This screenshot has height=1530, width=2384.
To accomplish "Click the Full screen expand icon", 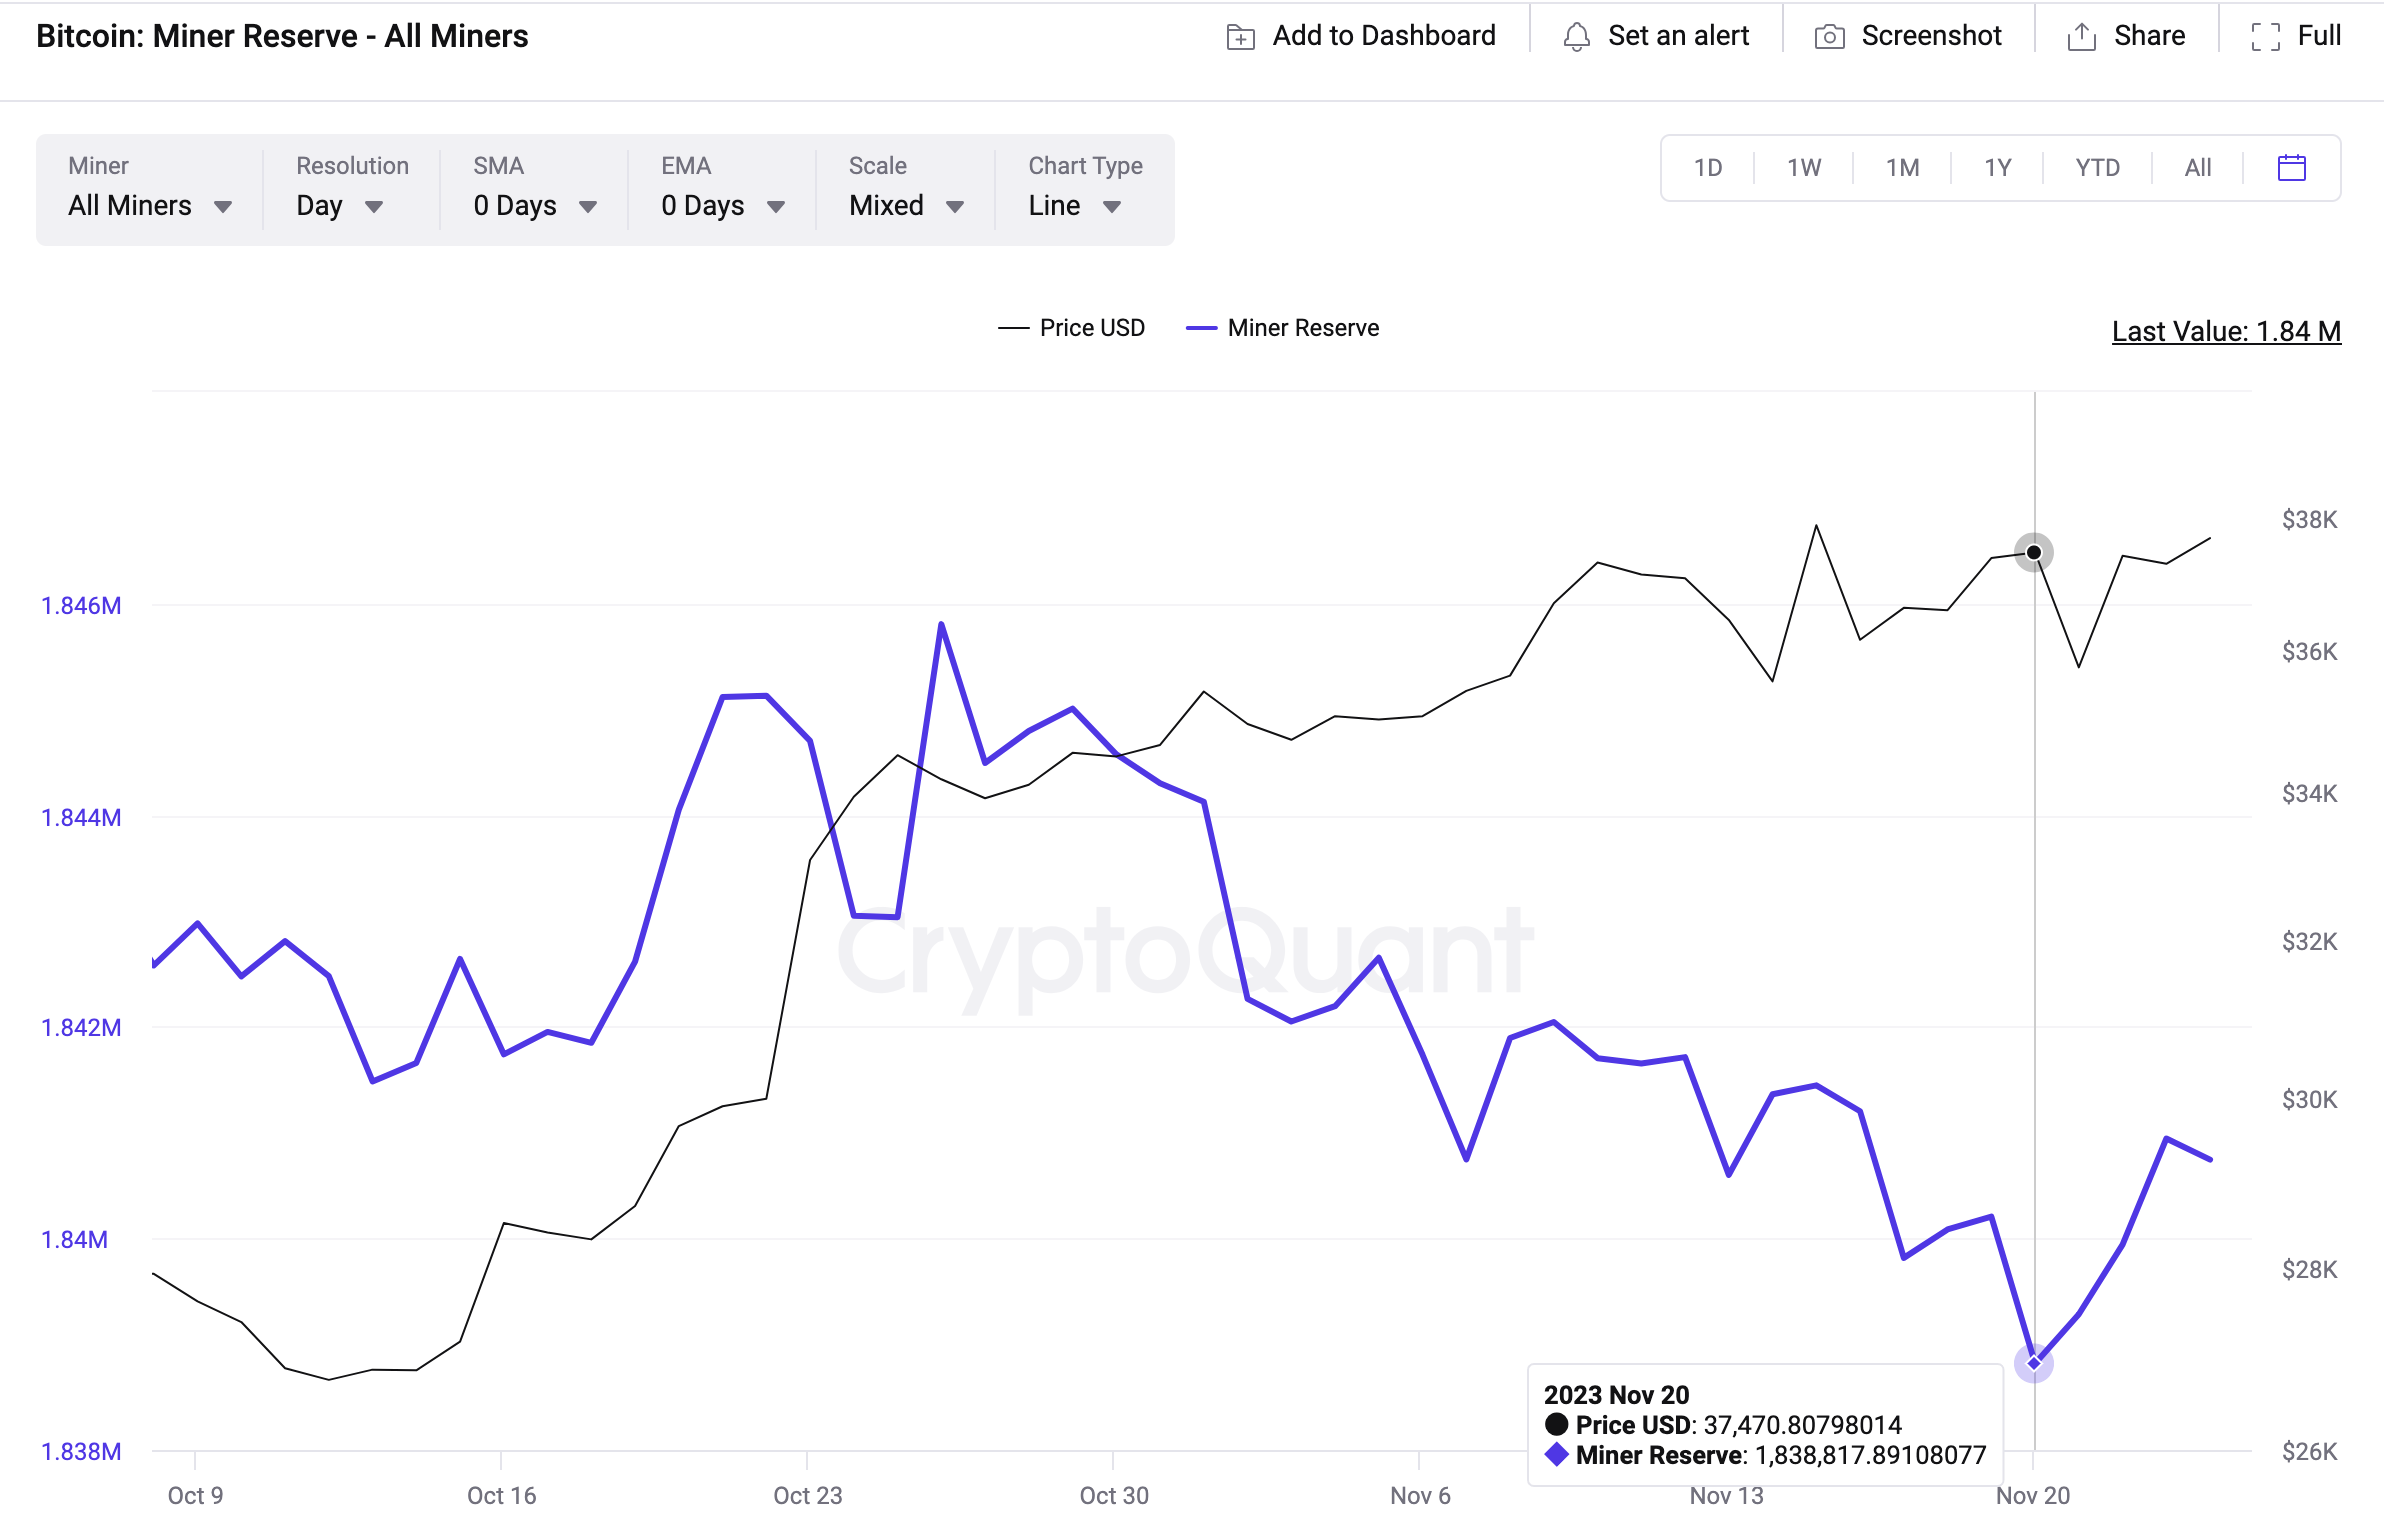I will coord(2265,37).
